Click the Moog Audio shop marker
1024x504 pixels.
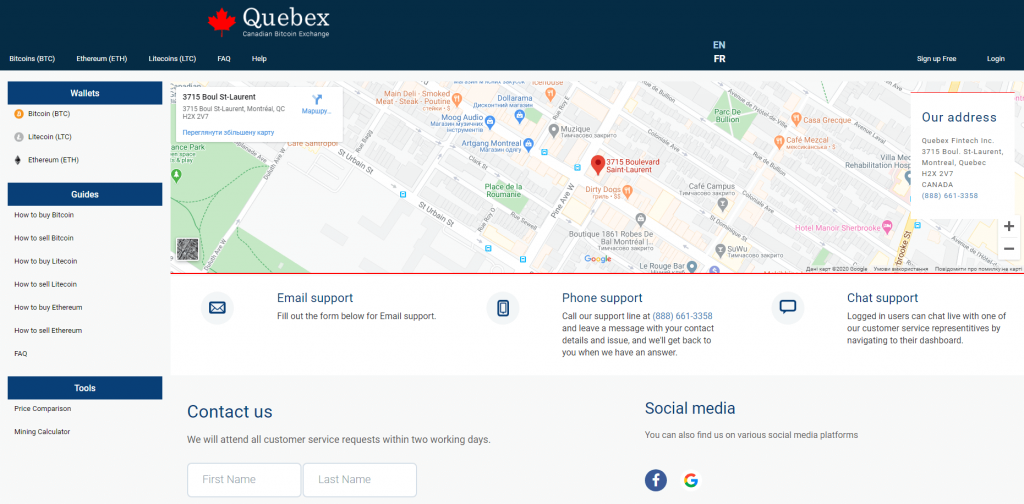[490, 121]
